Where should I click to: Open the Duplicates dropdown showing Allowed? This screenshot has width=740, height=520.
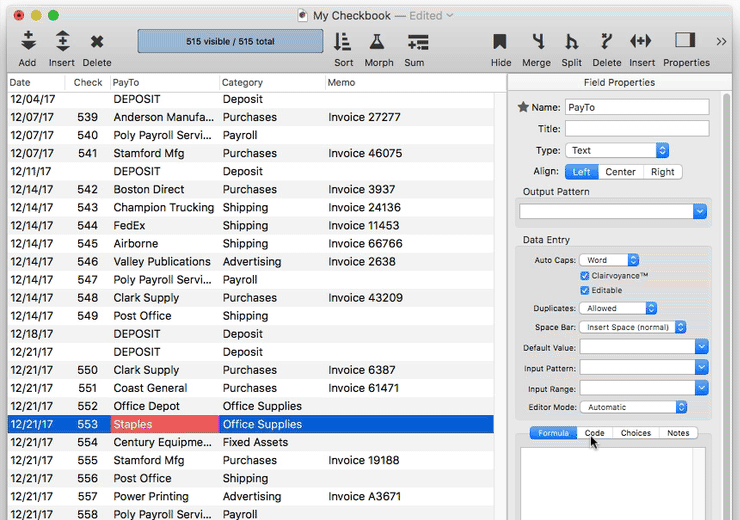pyautogui.click(x=618, y=308)
